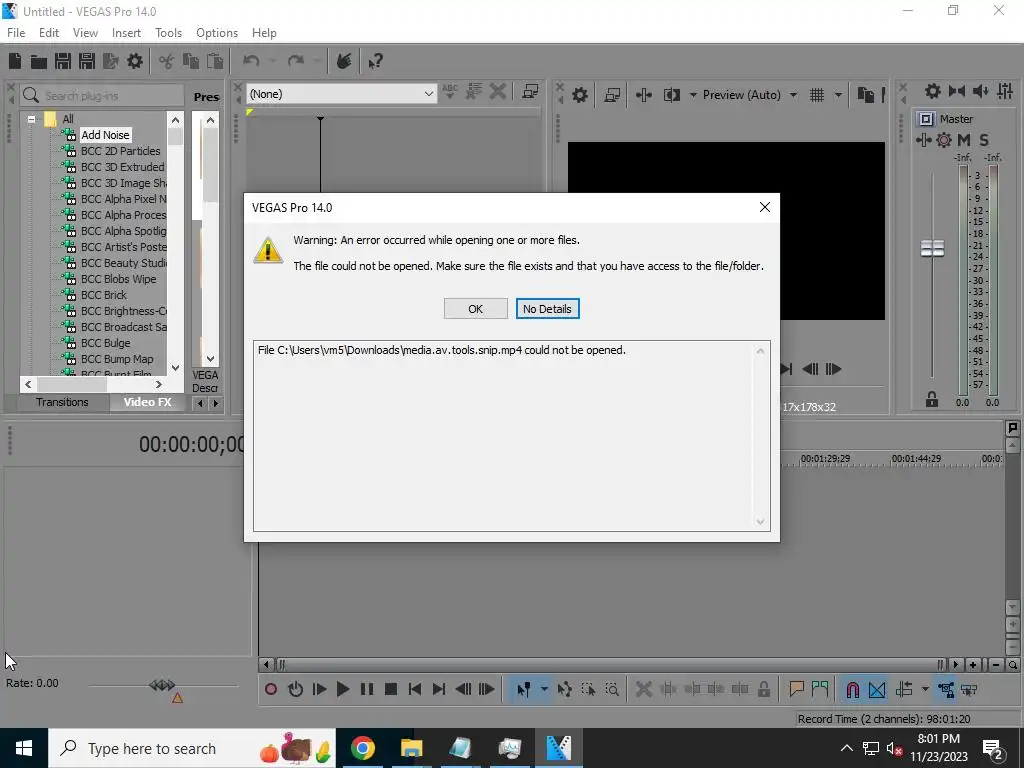
Task: Open the Insert menu
Action: click(126, 33)
